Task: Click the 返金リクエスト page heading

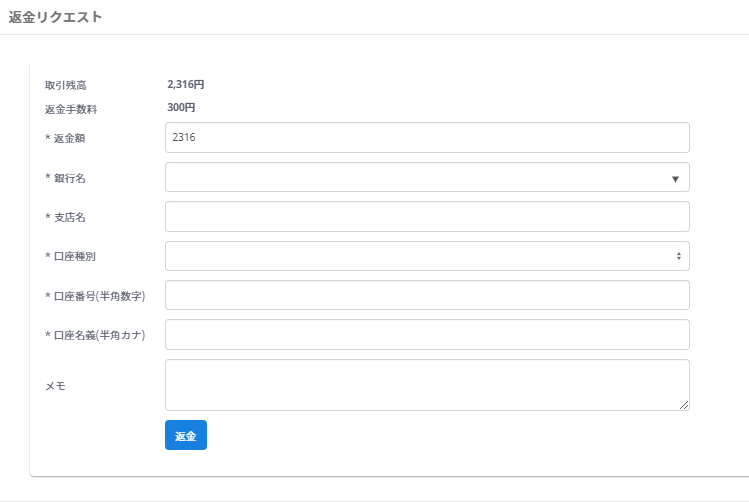Action: pyautogui.click(x=55, y=17)
